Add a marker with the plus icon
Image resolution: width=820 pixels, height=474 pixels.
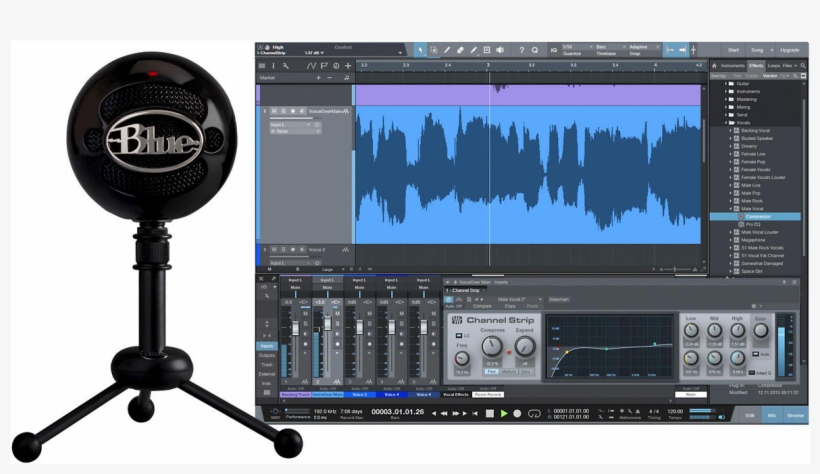(318, 77)
